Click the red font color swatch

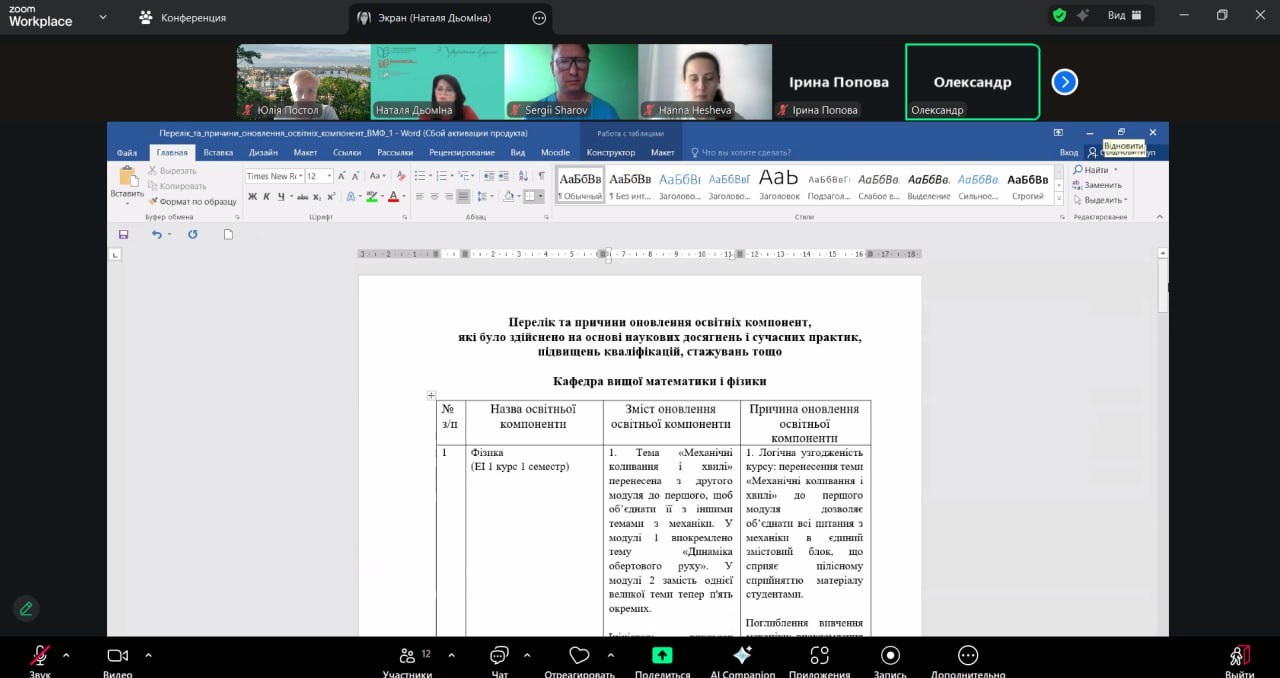click(x=393, y=197)
